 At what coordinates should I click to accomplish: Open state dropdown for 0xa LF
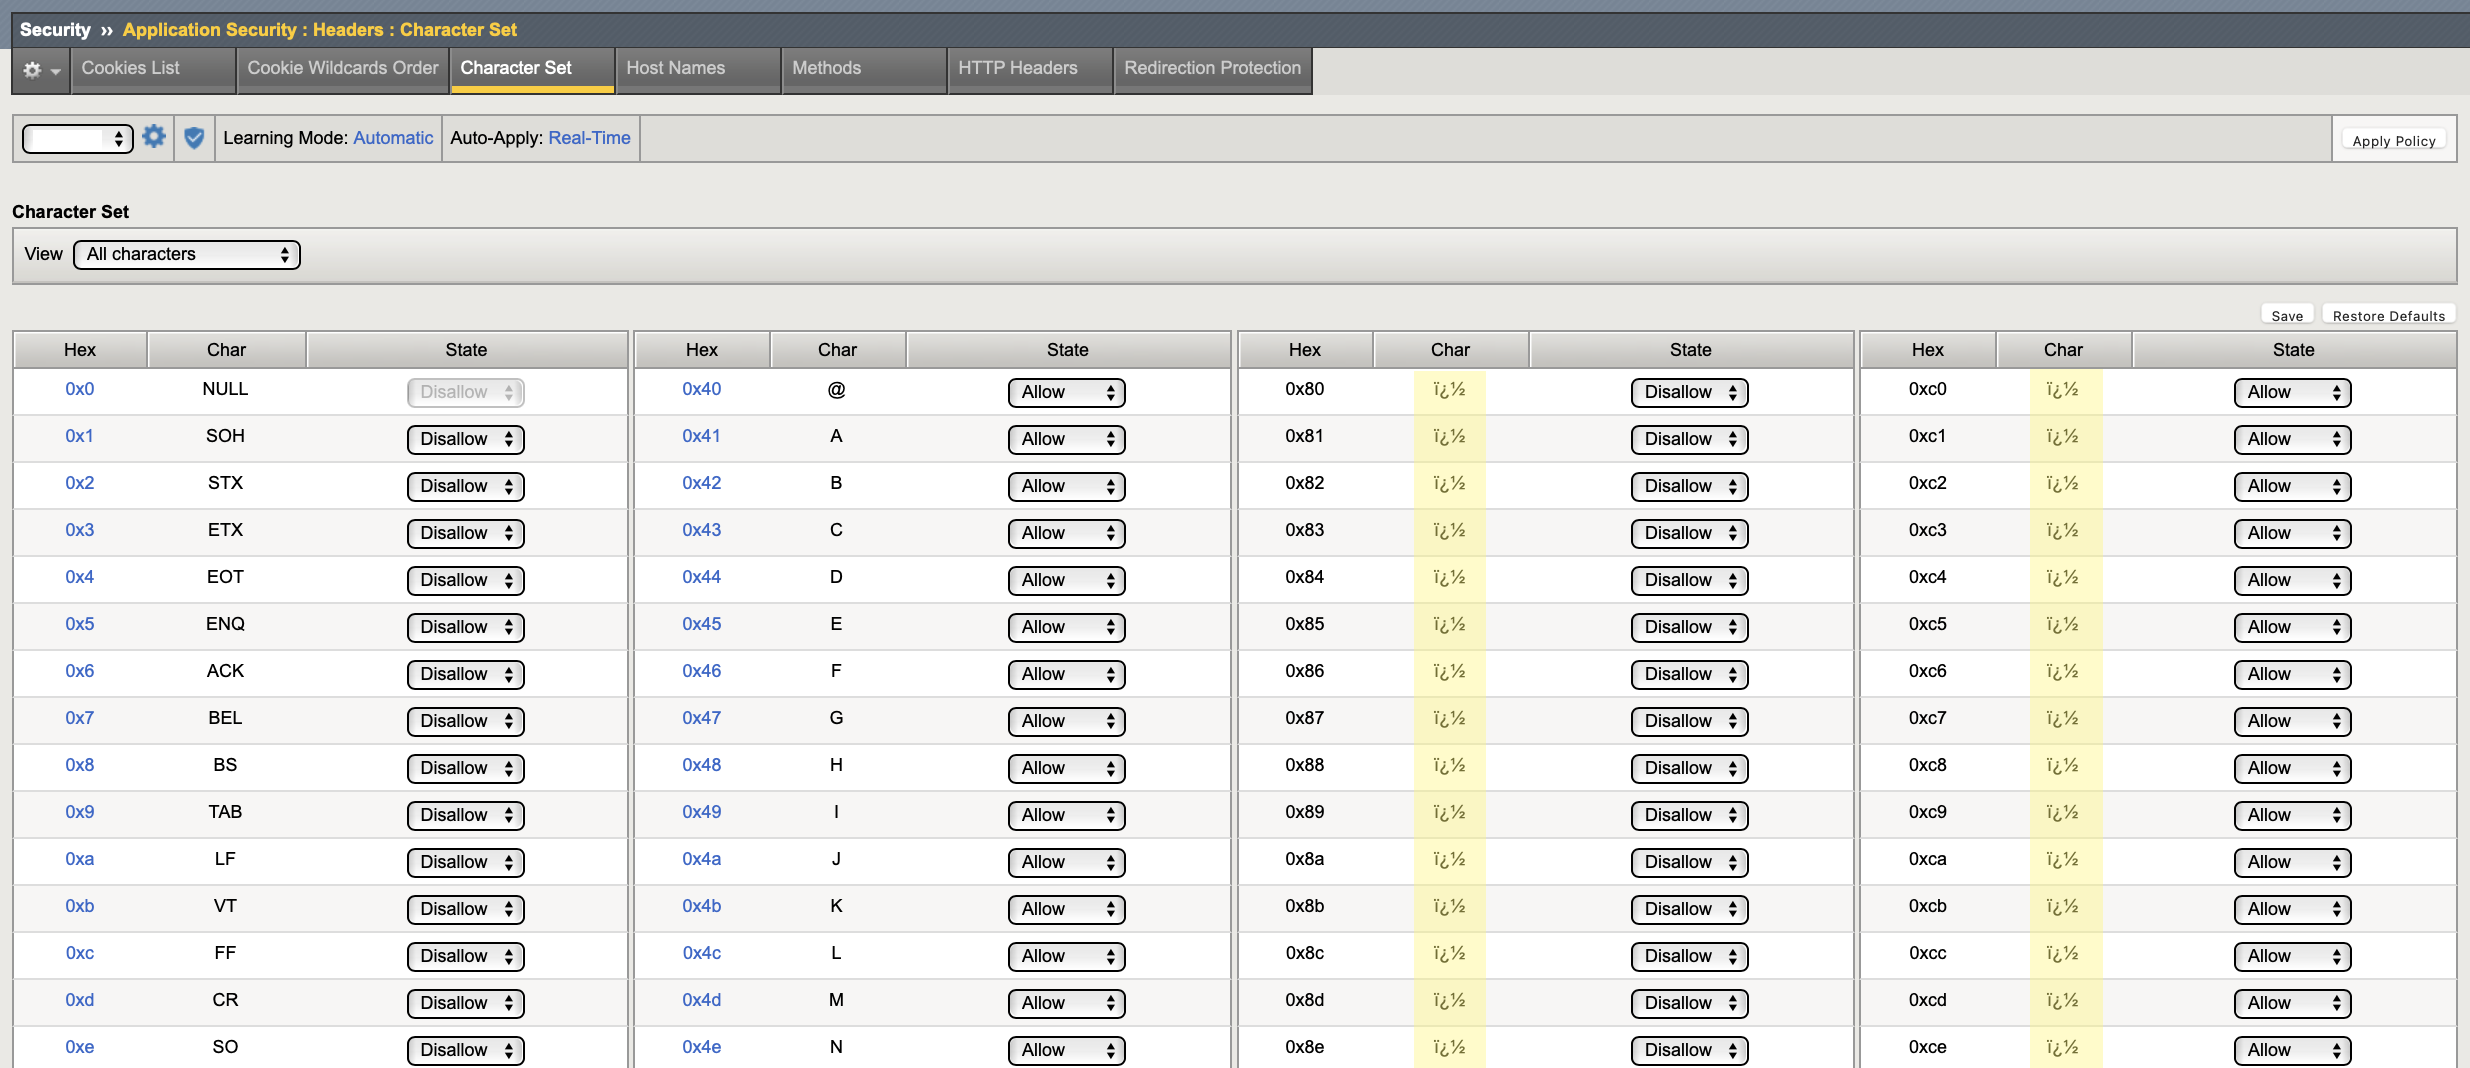click(x=466, y=862)
